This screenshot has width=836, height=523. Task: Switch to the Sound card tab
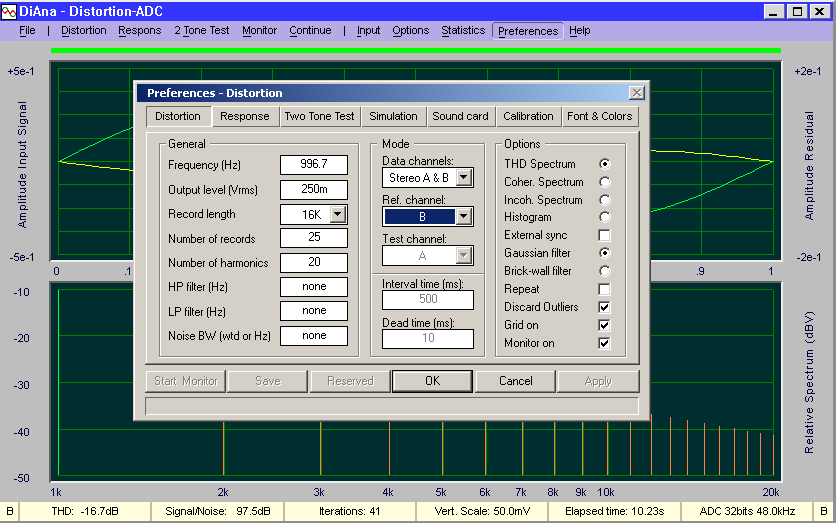460,116
